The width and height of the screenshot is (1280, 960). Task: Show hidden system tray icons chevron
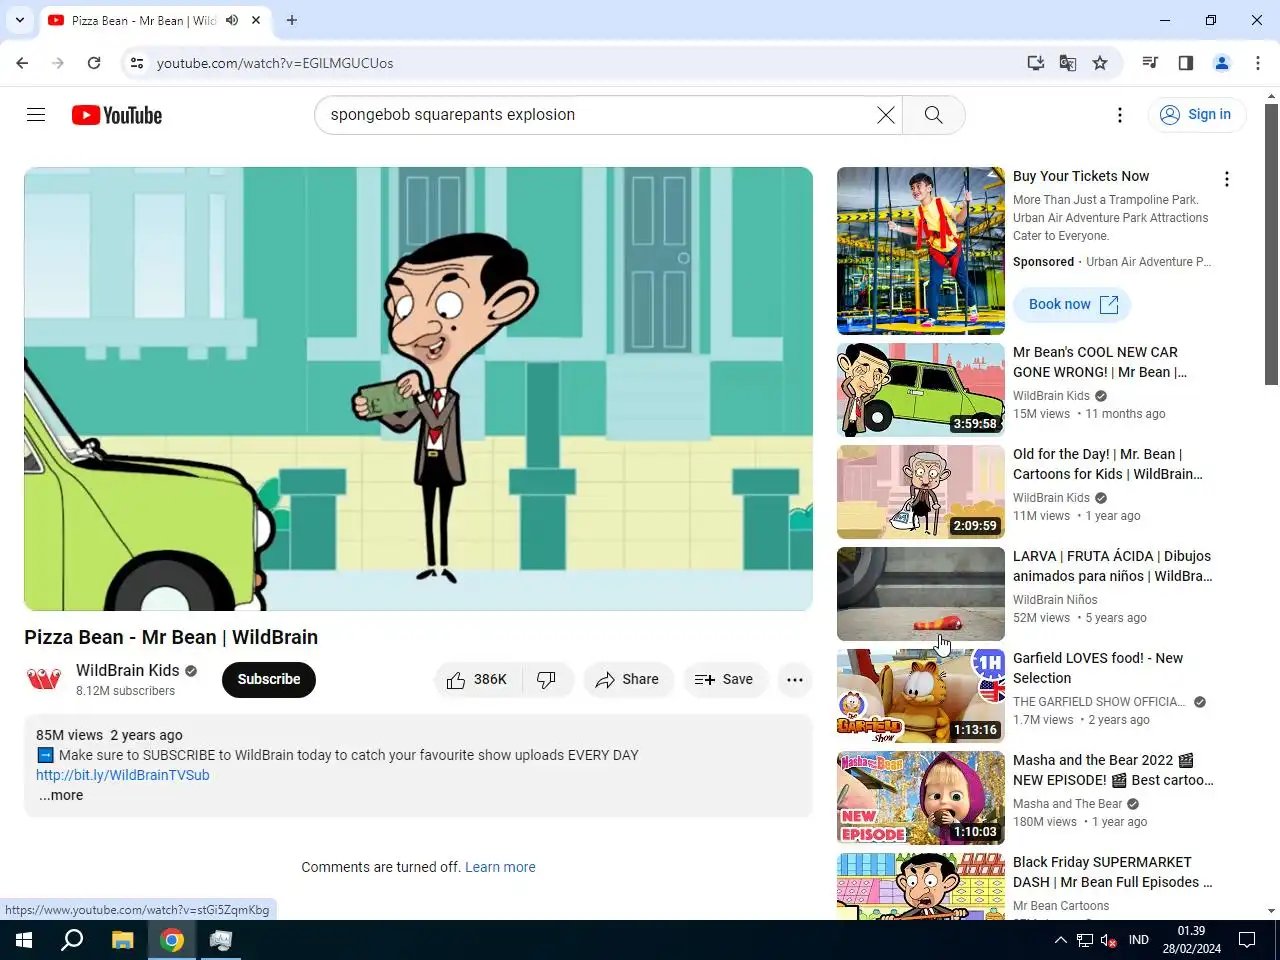[1060, 940]
